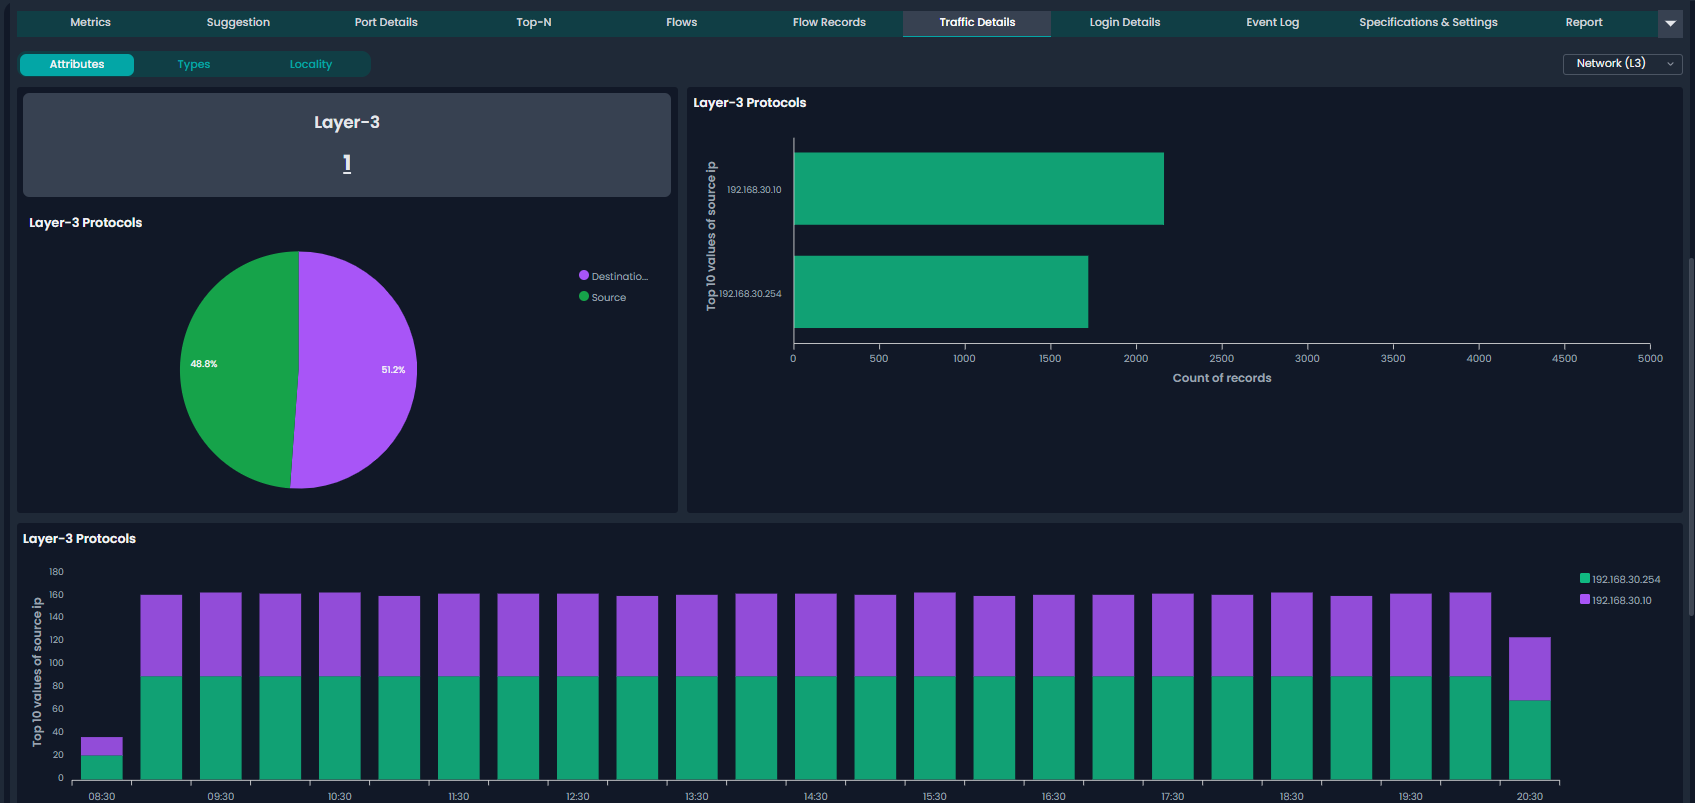The height and width of the screenshot is (803, 1695).
Task: Click the last stacked bar at 20:30
Action: tap(1530, 708)
